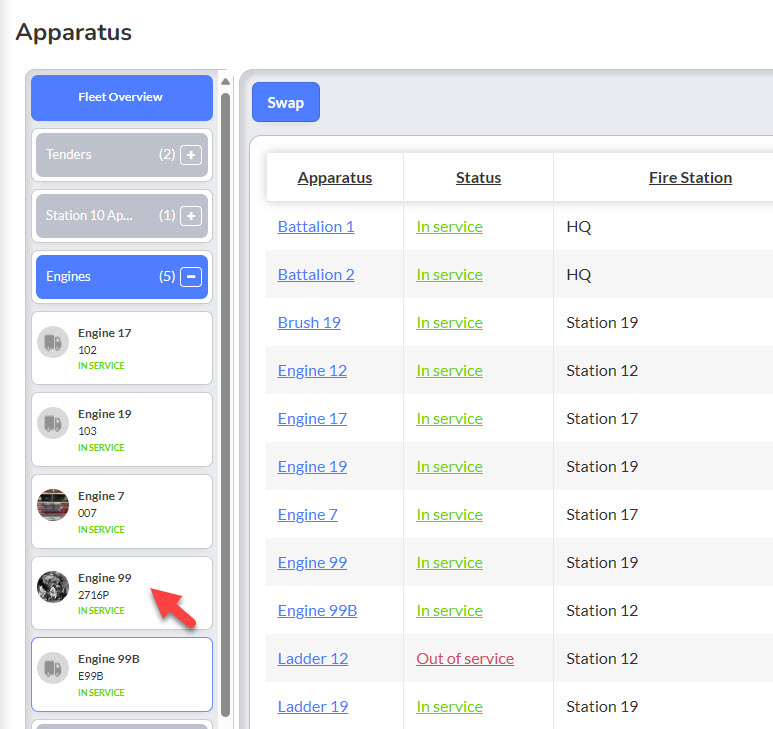Sort table by Fire Station column header
Screen dimensions: 773x729
690,177
